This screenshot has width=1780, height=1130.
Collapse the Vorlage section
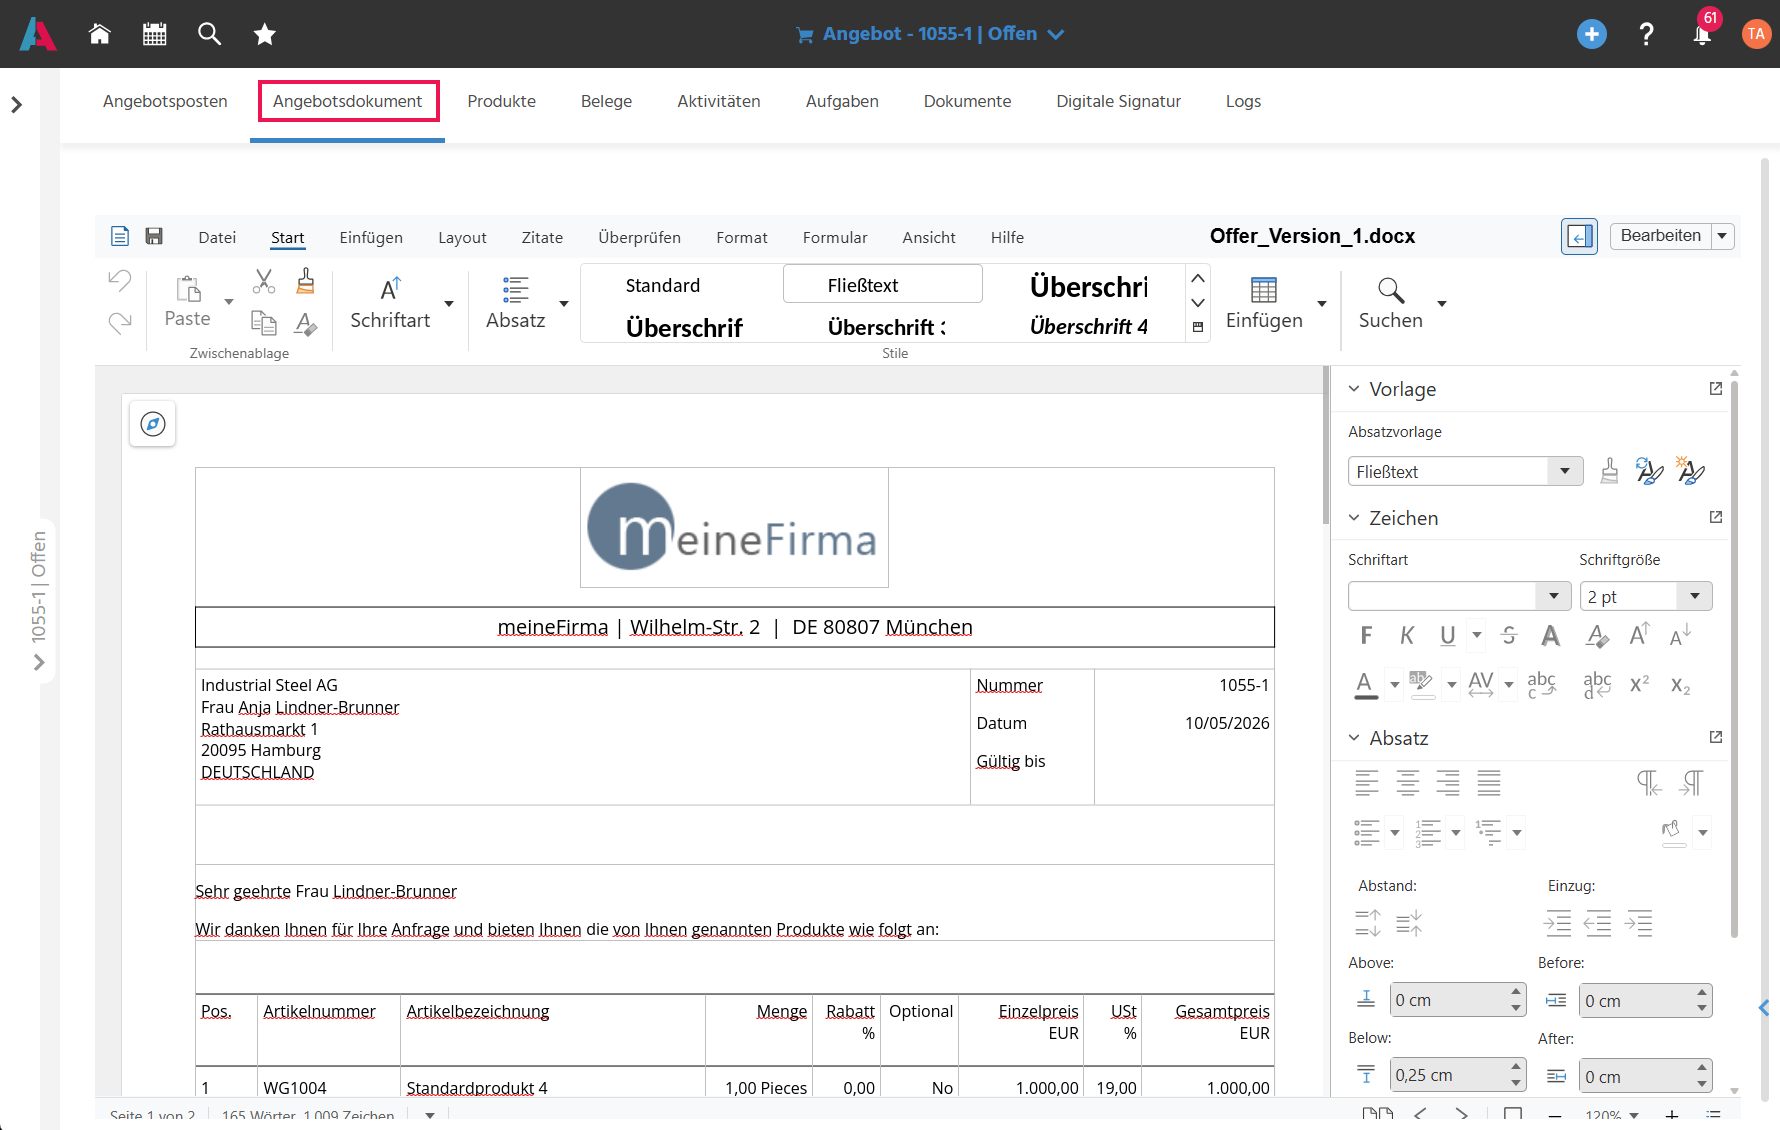[x=1354, y=389]
